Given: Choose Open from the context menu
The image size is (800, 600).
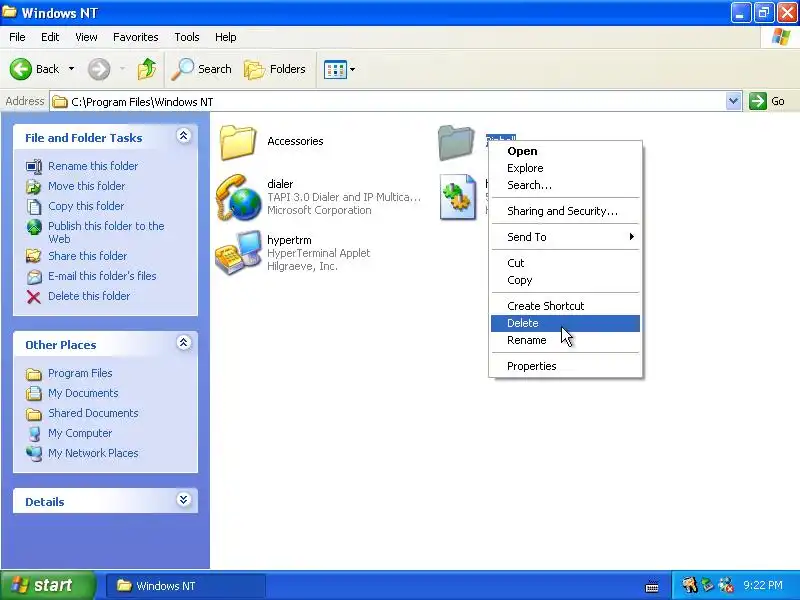Looking at the screenshot, I should (565, 151).
